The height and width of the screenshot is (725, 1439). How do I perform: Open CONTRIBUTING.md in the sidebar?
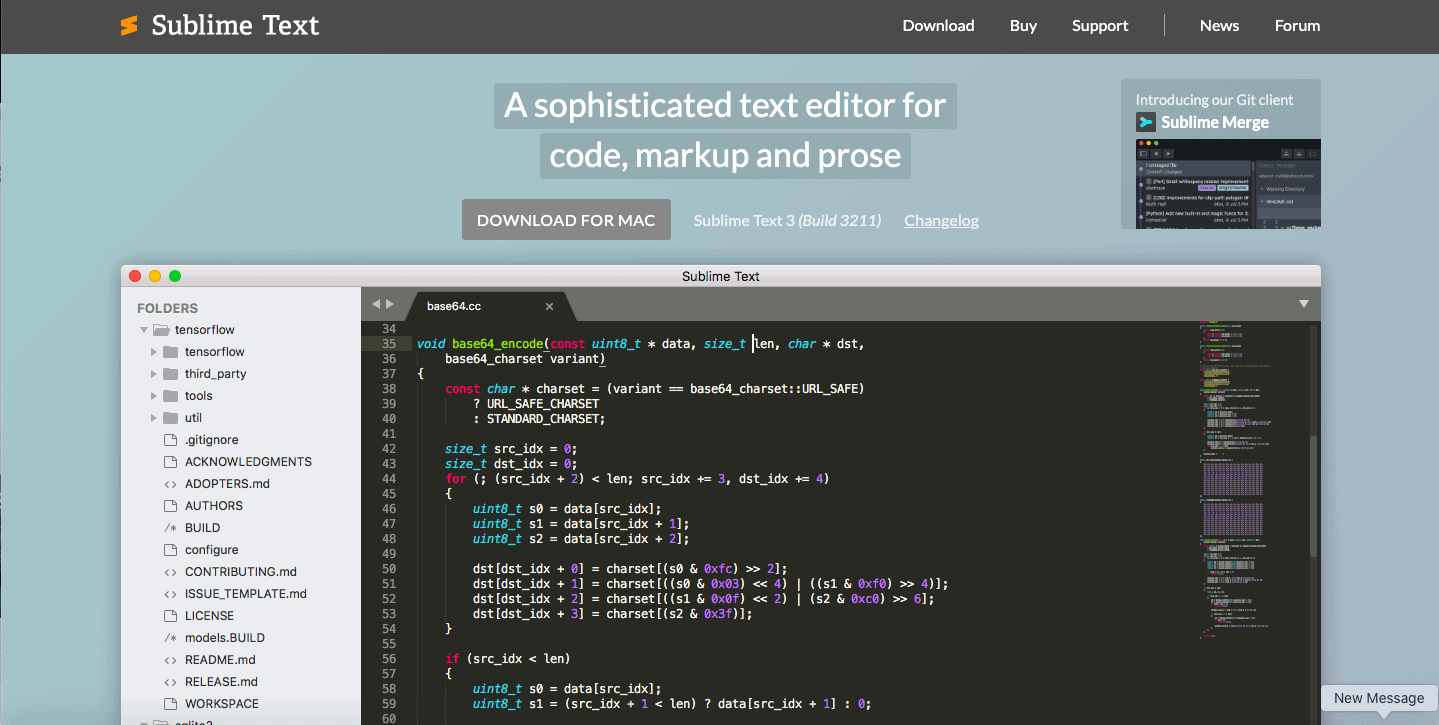click(241, 572)
